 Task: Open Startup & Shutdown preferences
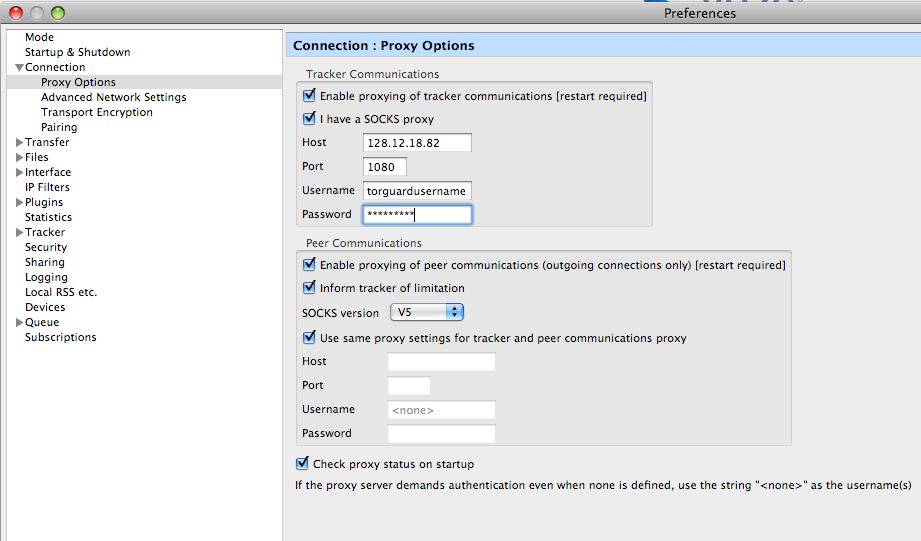[x=78, y=52]
